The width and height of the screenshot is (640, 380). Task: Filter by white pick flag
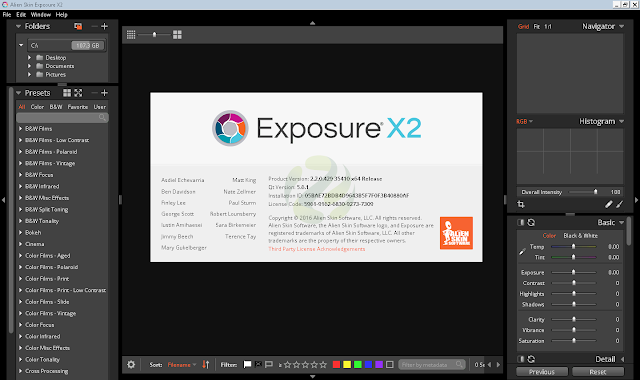point(247,364)
